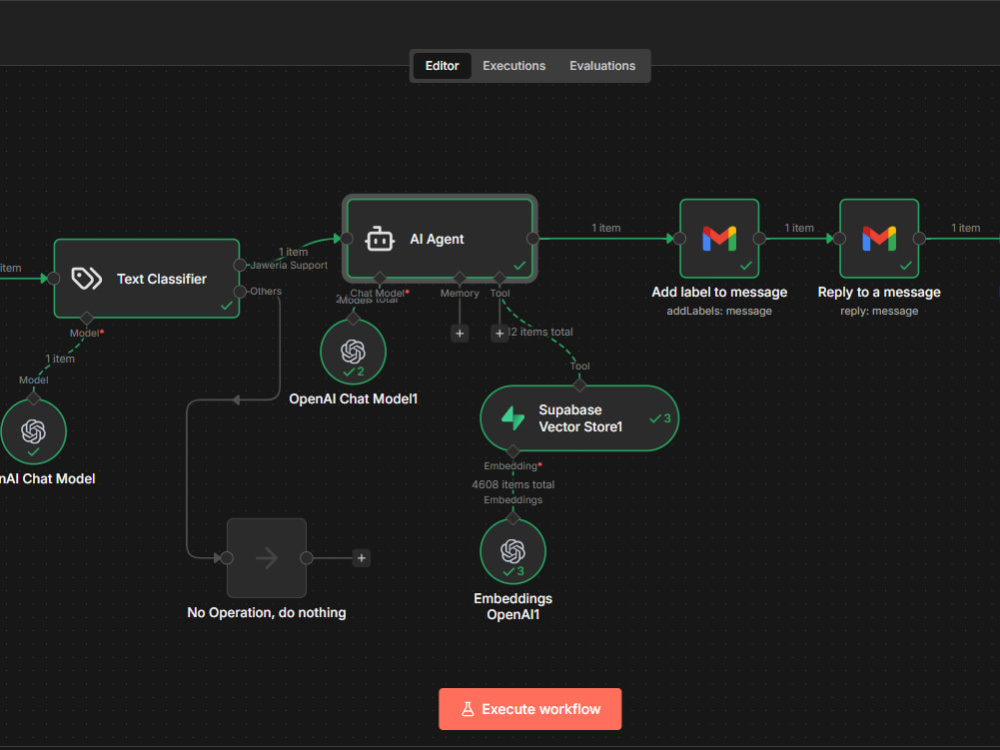The image size is (1000, 750).
Task: Click the 'Text Classifier' node title
Action: pos(162,279)
